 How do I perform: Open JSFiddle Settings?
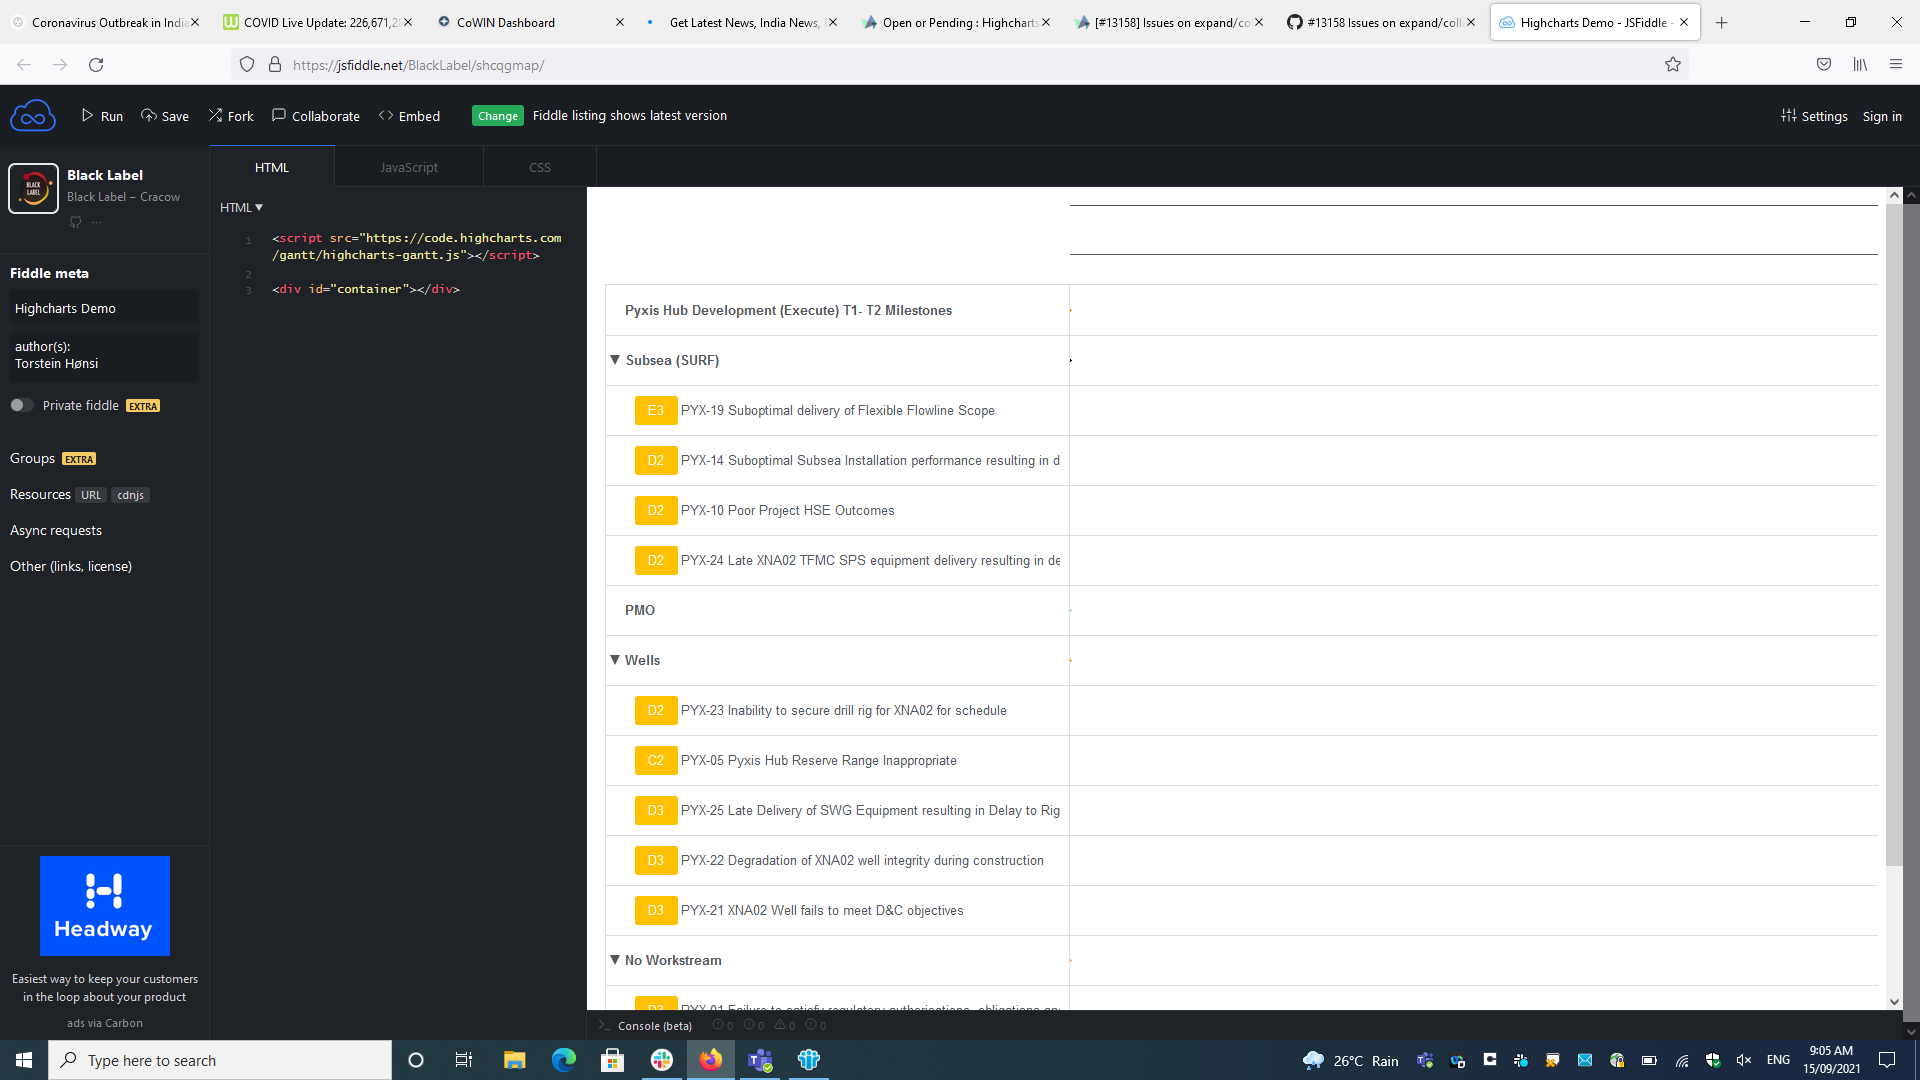1815,116
